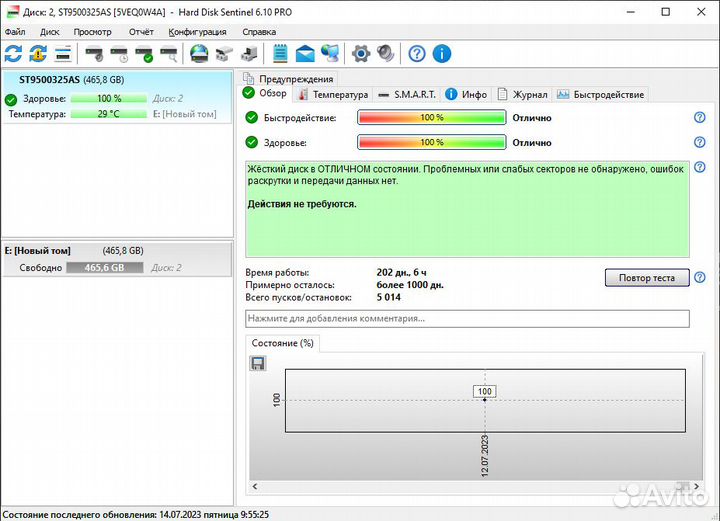Click the left panel Здоровье 100 % bar
The width and height of the screenshot is (720, 521).
click(x=109, y=99)
